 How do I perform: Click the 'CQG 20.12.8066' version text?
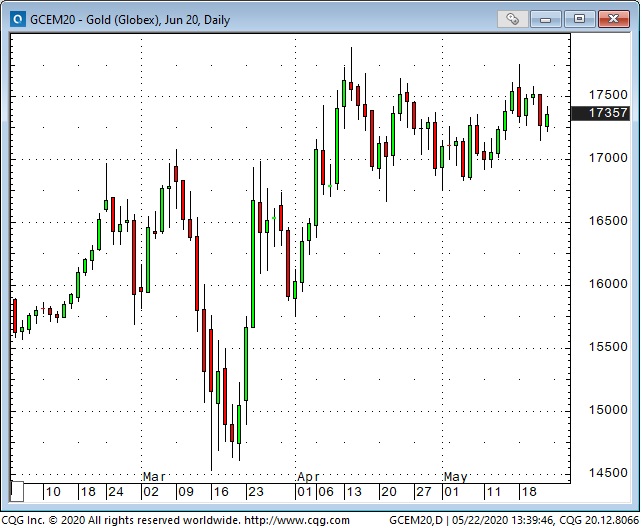tap(599, 521)
